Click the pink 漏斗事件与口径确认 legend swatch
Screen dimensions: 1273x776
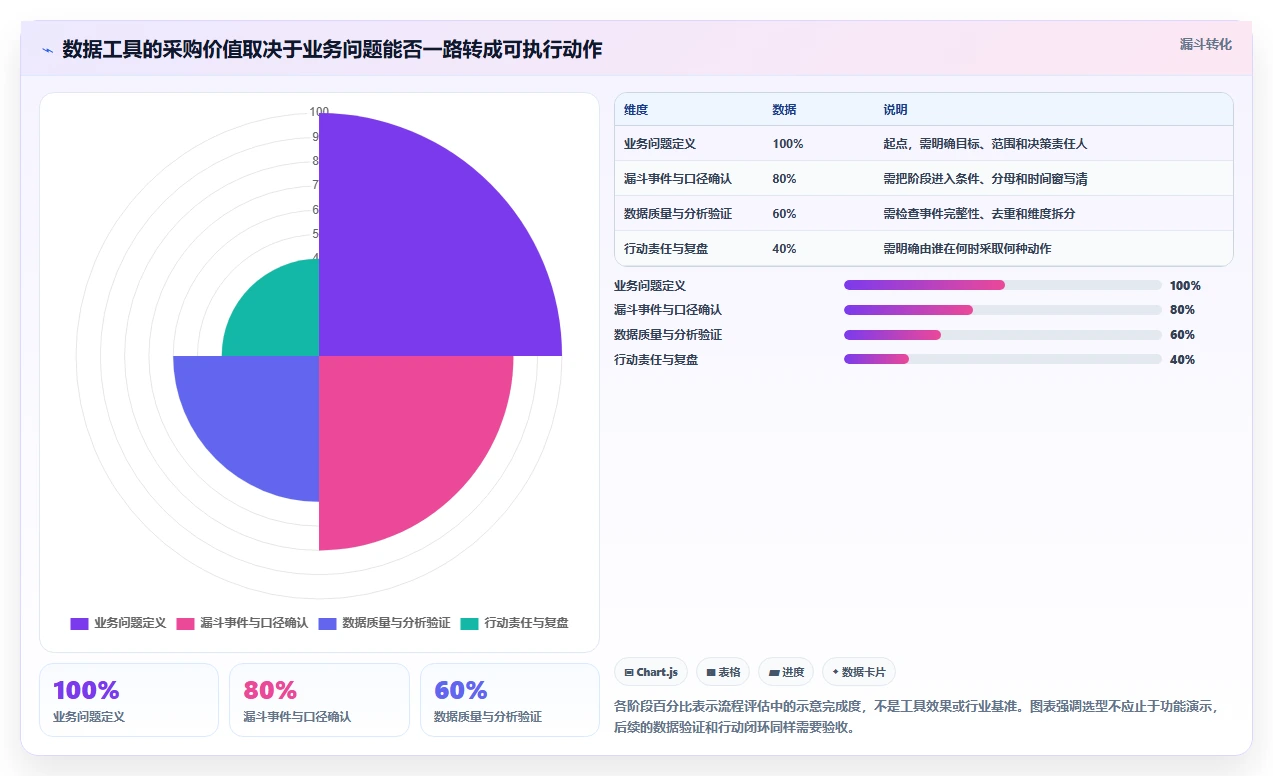click(186, 624)
